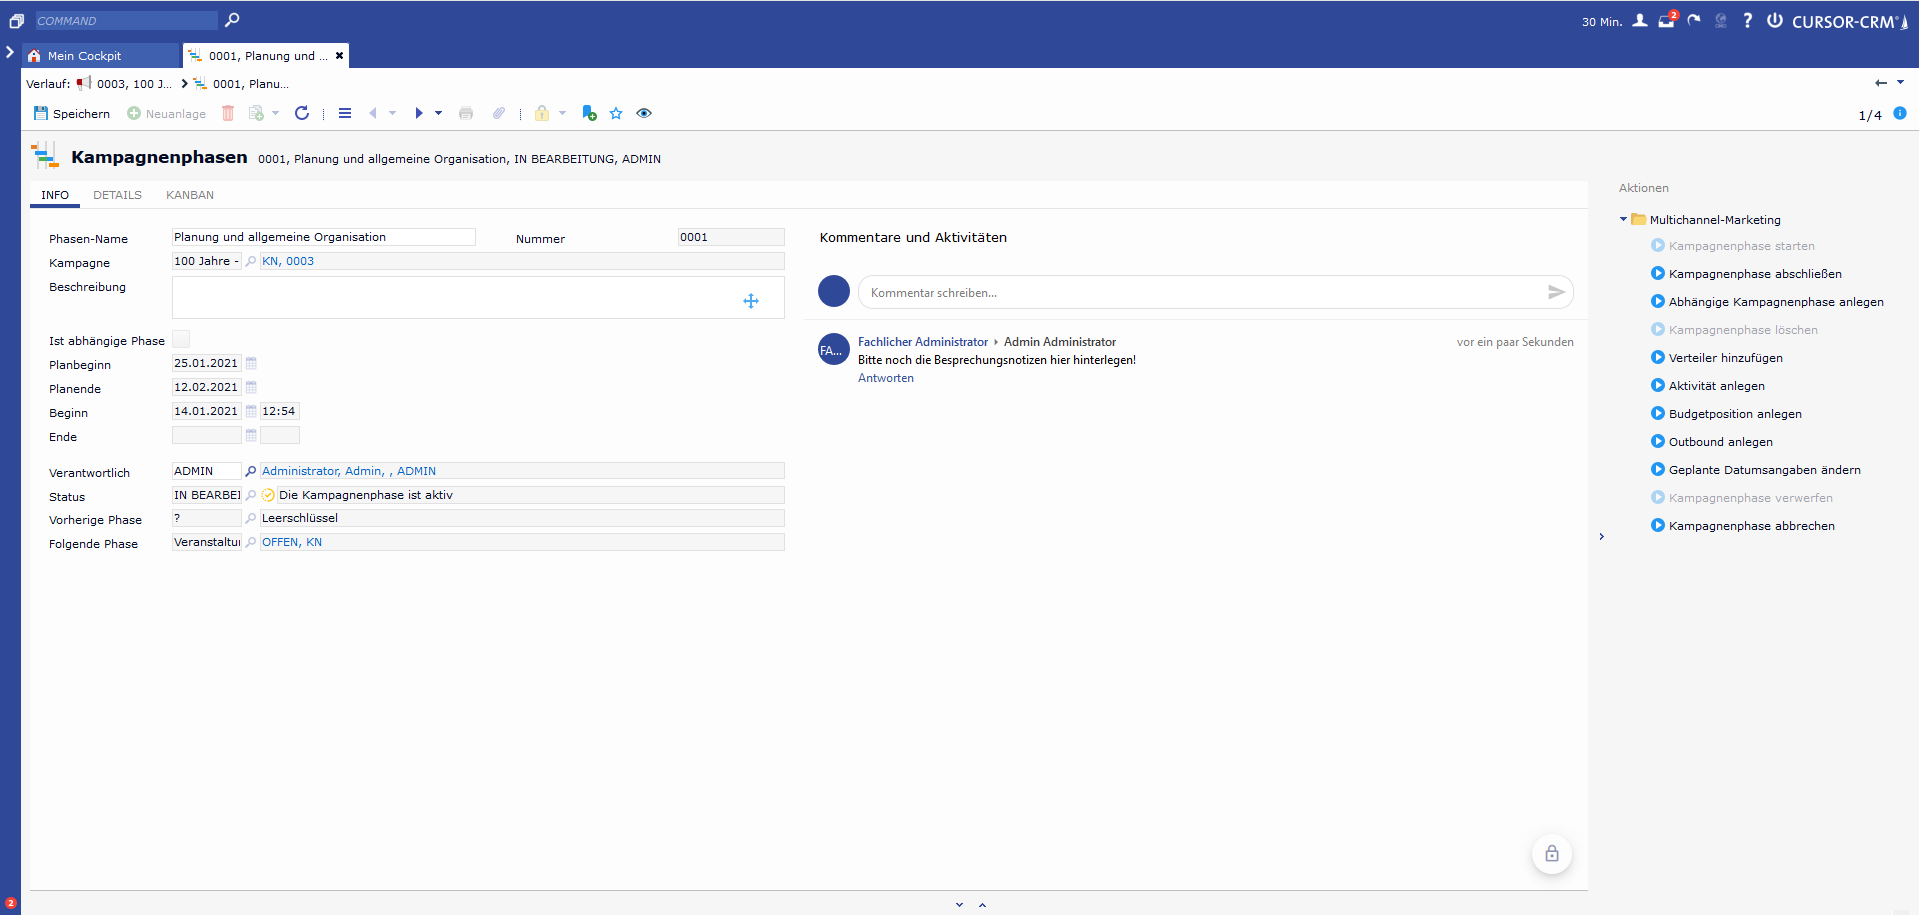Click the power logout icon
Screen dimensions: 1919x915
(x=1774, y=21)
